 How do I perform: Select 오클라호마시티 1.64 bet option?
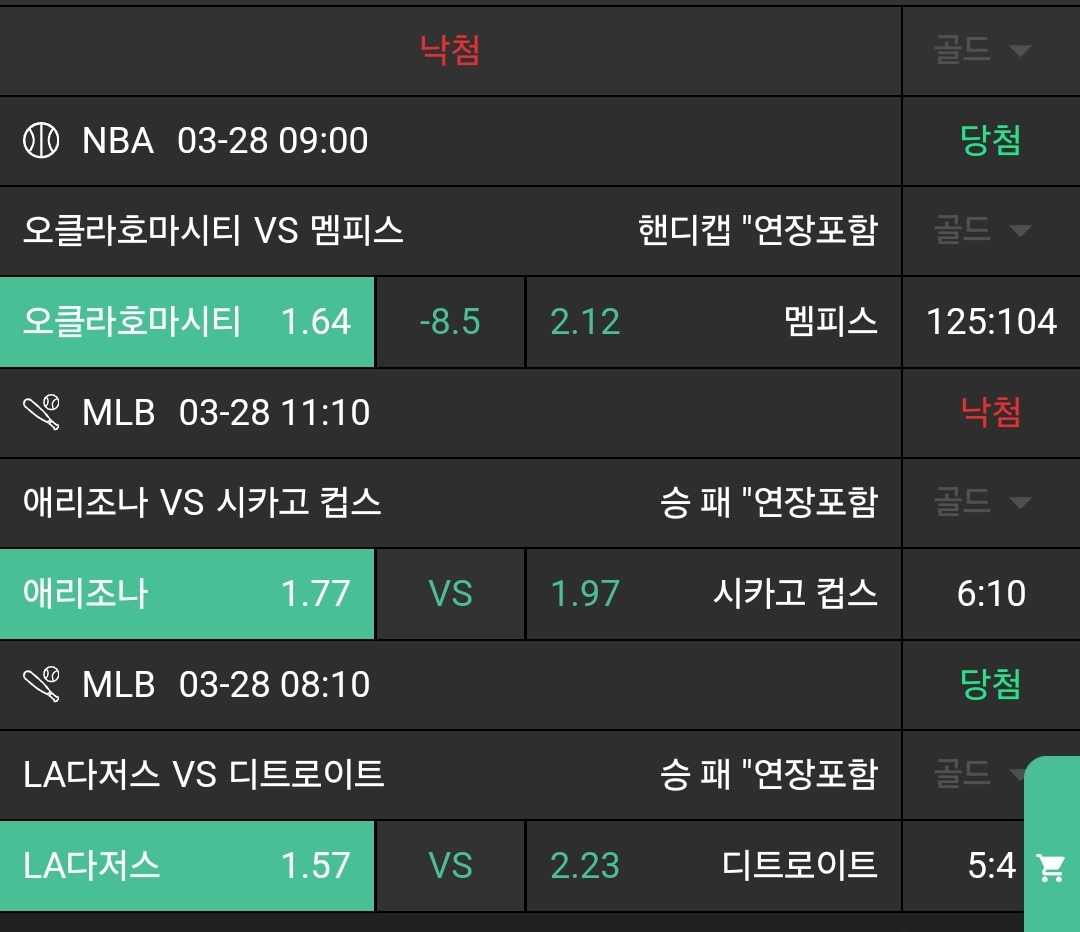pyautogui.click(x=187, y=322)
